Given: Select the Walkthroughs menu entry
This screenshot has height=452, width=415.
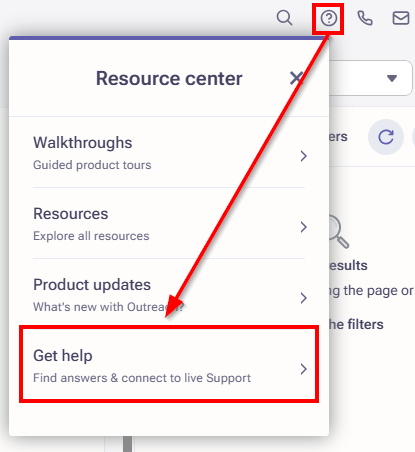Looking at the screenshot, I should (169, 153).
